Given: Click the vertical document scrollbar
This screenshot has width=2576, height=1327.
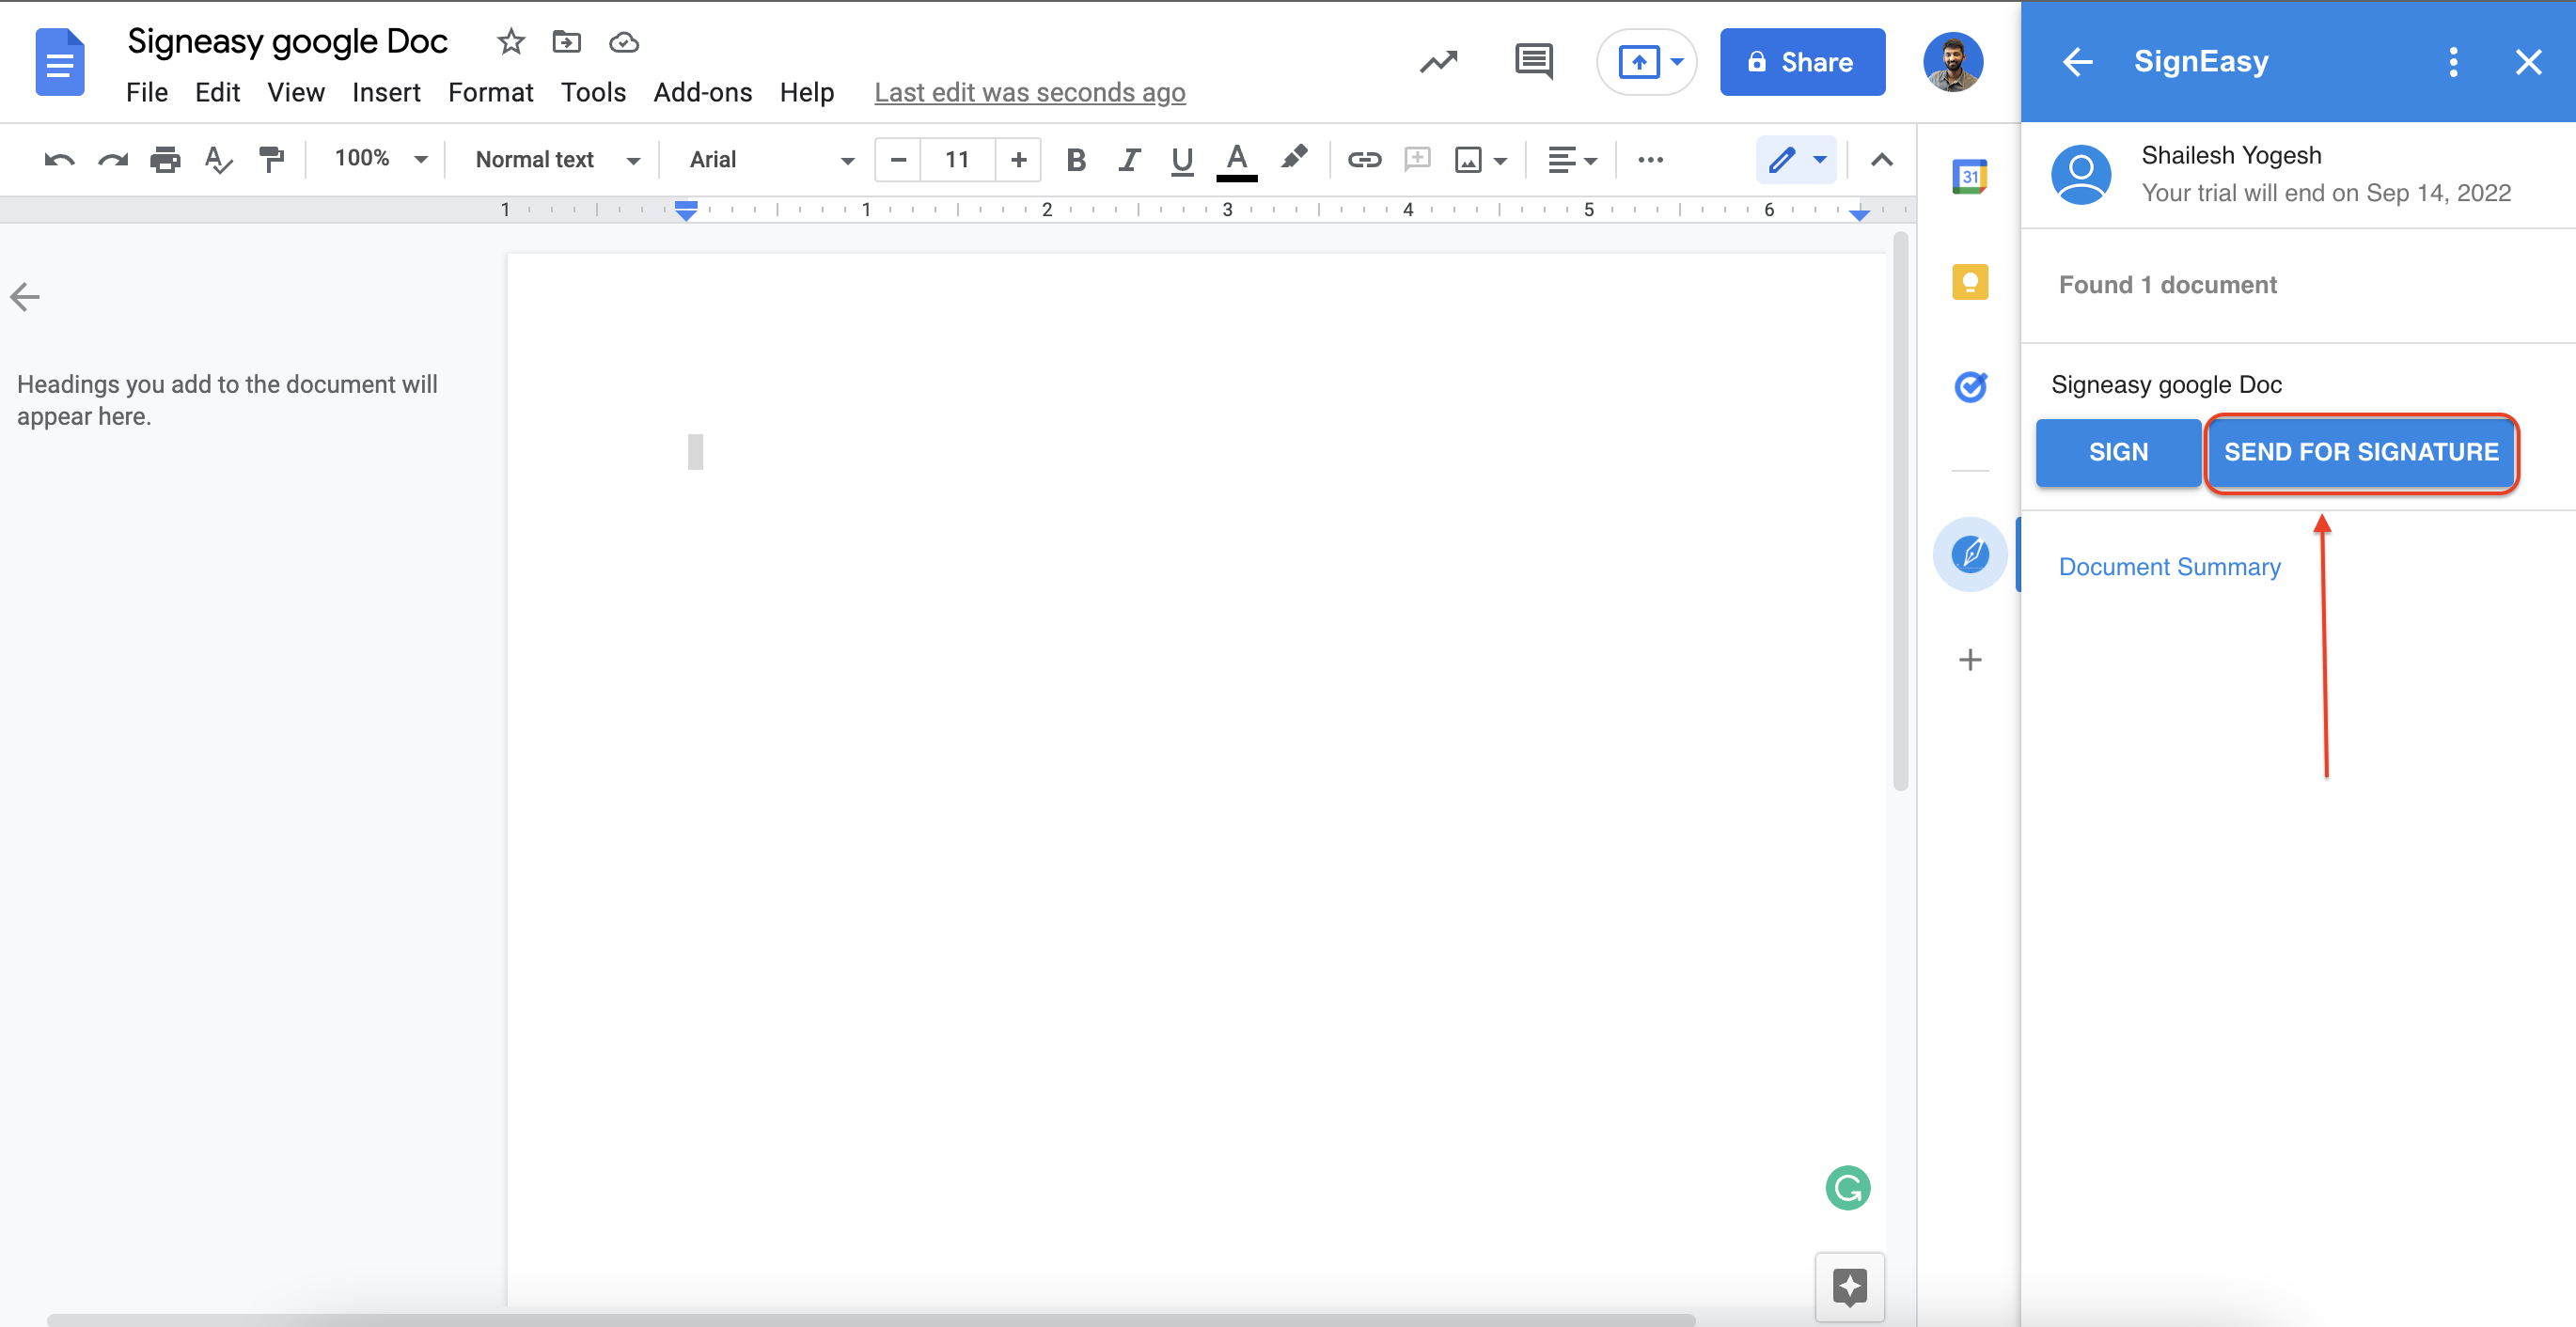Looking at the screenshot, I should [x=1900, y=511].
